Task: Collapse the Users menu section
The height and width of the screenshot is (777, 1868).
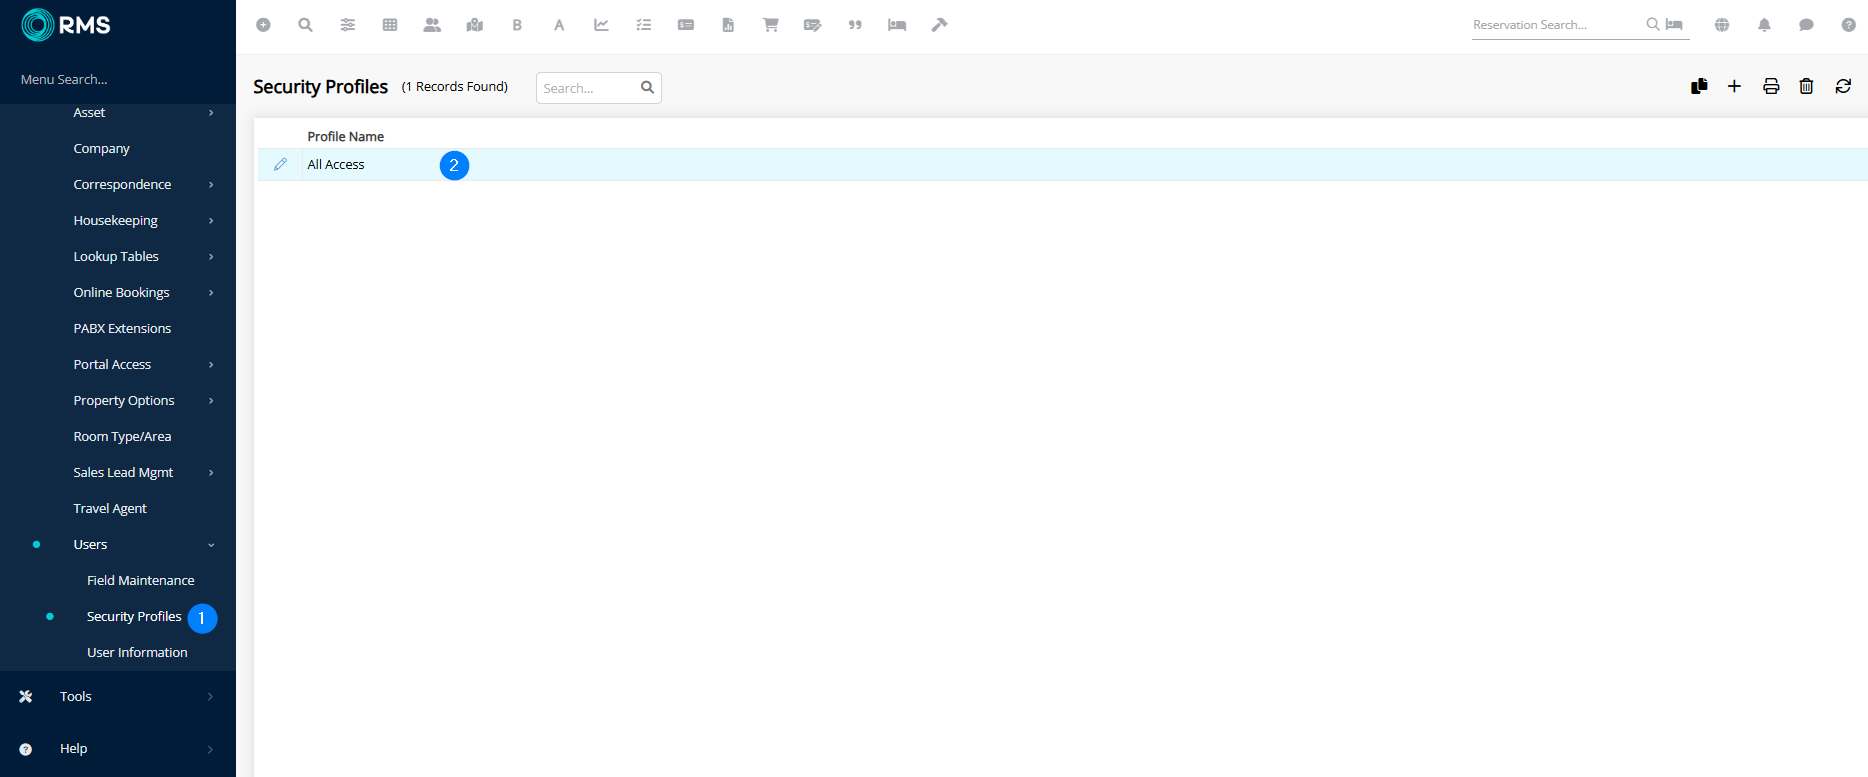Action: coord(91,545)
